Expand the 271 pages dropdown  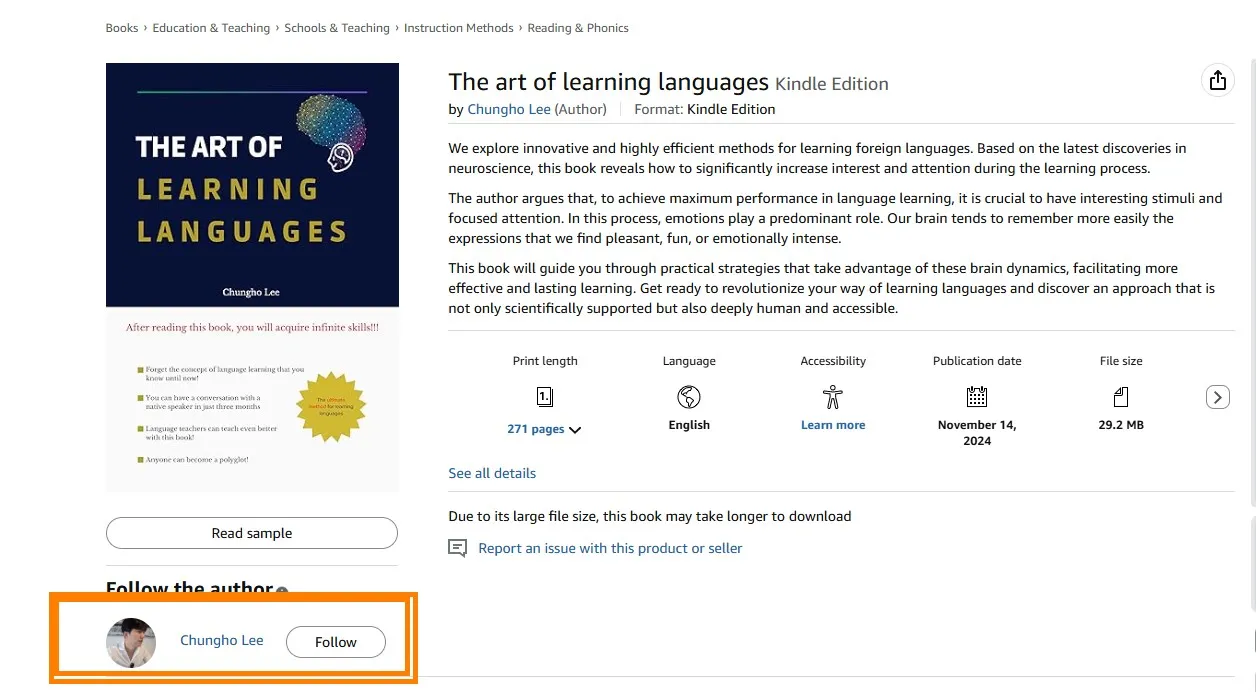[544, 429]
